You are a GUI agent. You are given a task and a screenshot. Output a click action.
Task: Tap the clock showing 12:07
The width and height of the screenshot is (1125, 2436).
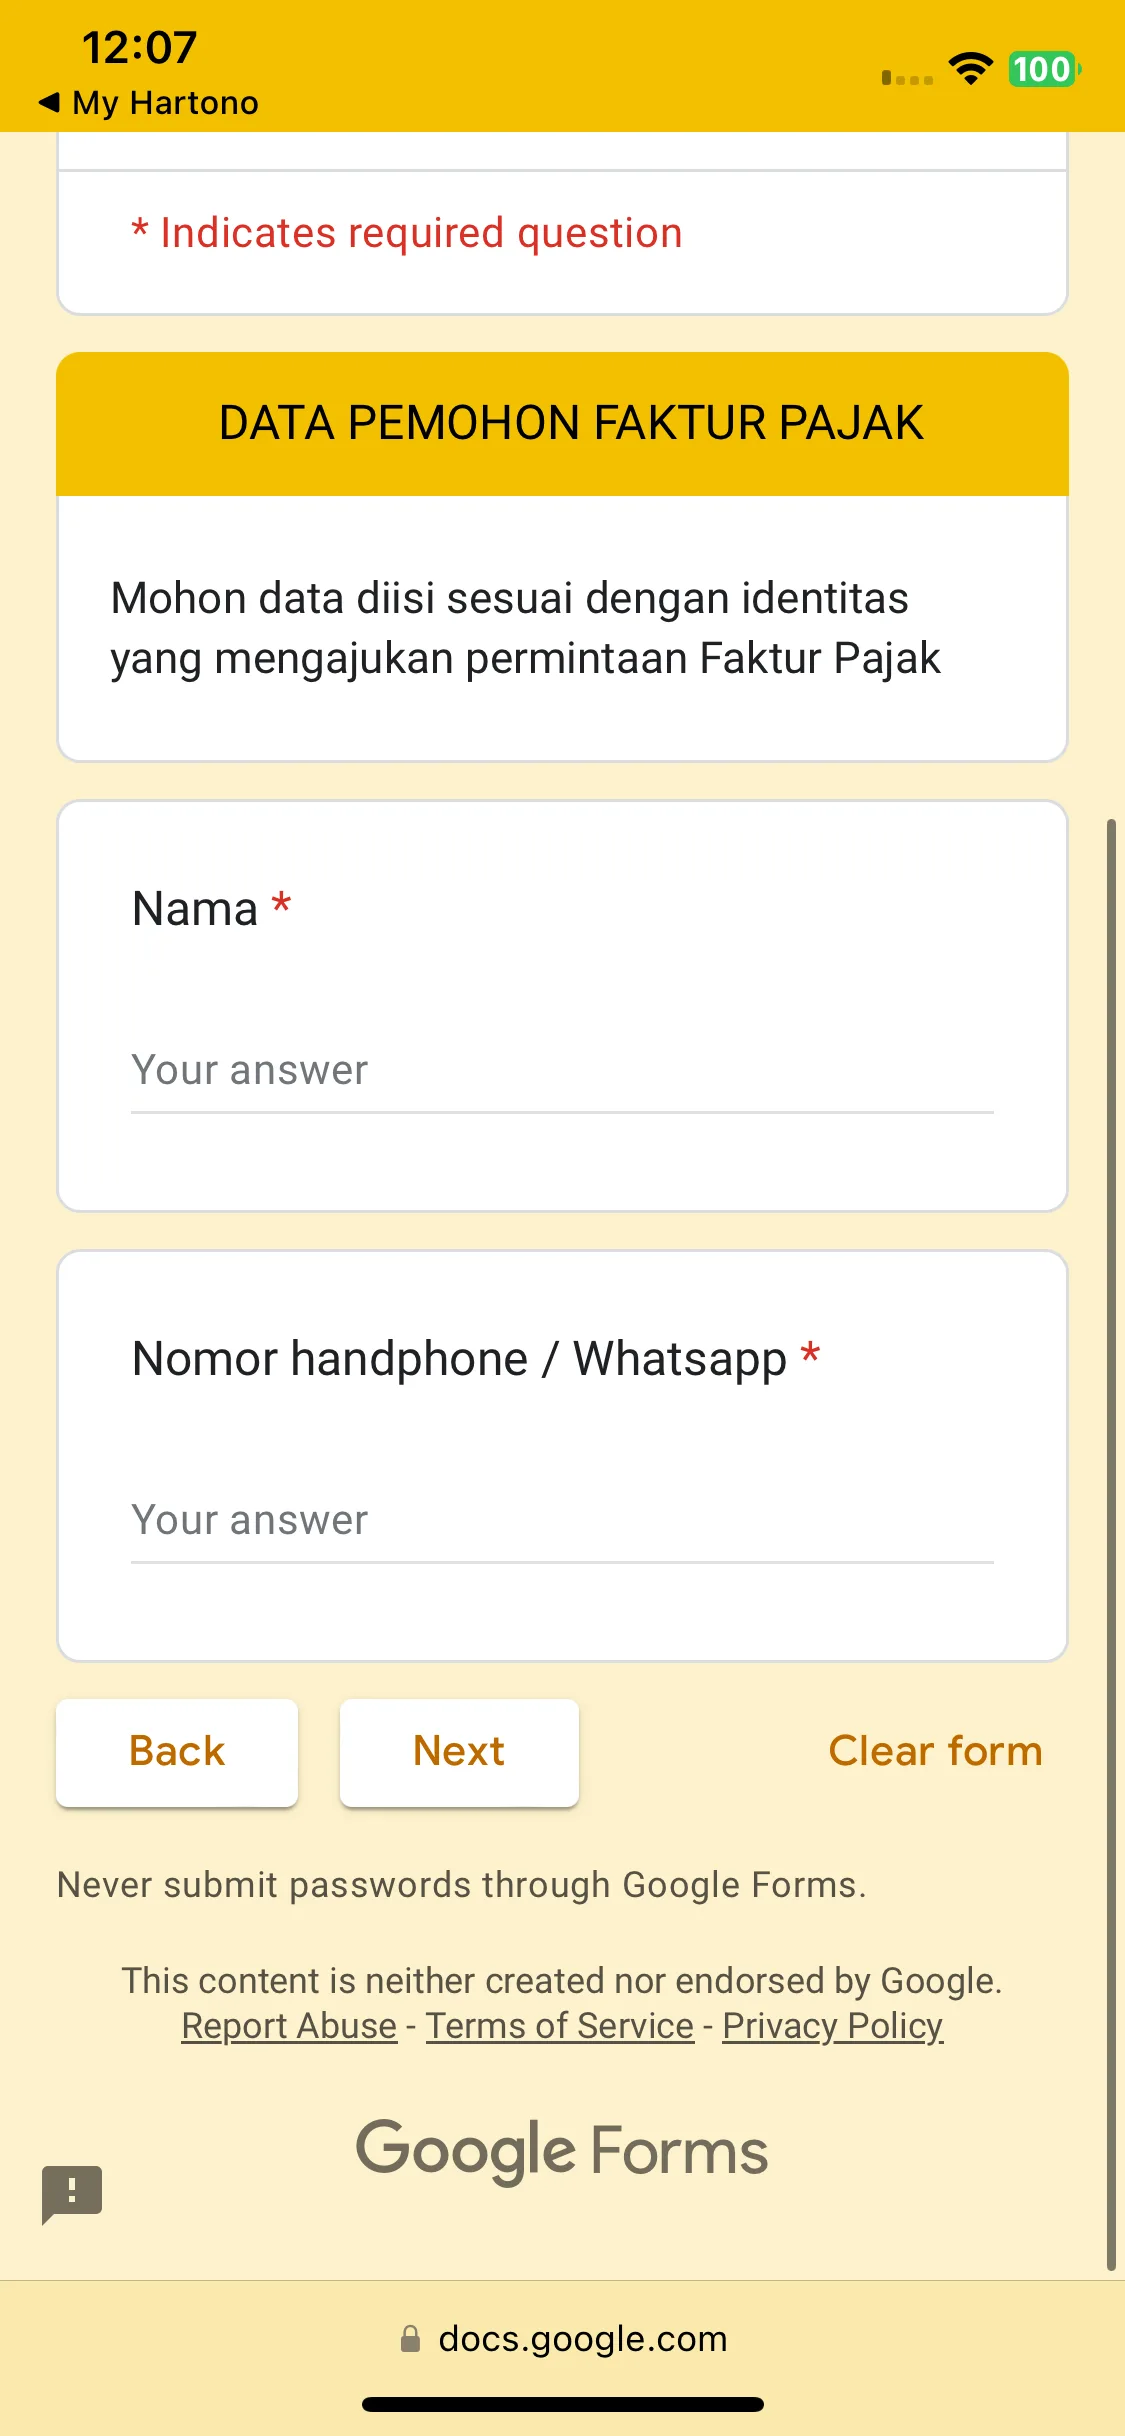pos(139,48)
